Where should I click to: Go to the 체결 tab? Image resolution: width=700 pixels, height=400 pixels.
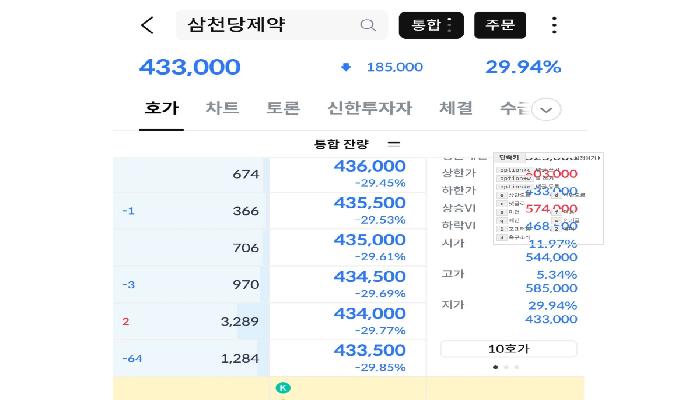click(456, 108)
